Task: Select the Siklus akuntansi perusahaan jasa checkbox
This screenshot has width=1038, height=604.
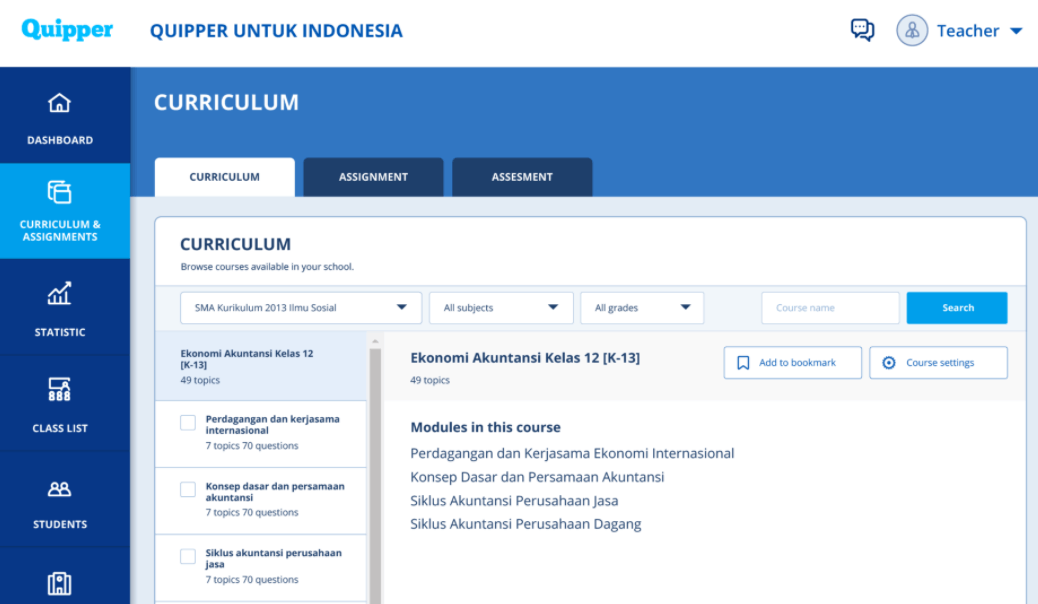Action: tap(187, 556)
